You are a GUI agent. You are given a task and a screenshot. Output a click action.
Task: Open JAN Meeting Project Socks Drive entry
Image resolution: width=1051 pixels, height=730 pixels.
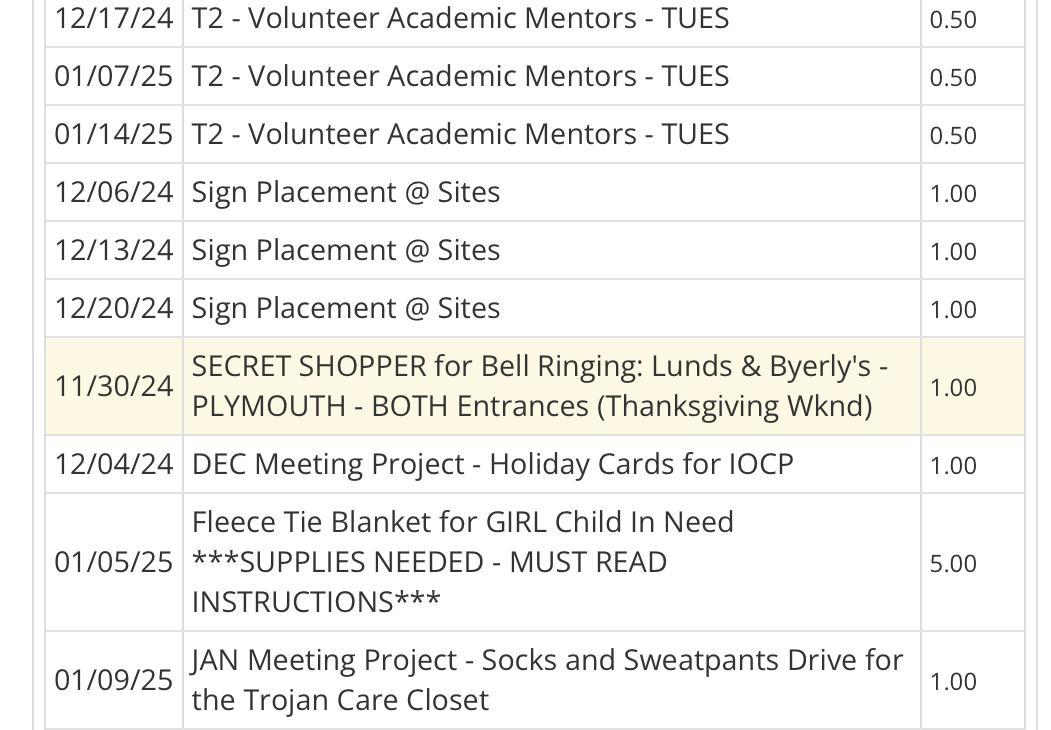pyautogui.click(x=547, y=680)
